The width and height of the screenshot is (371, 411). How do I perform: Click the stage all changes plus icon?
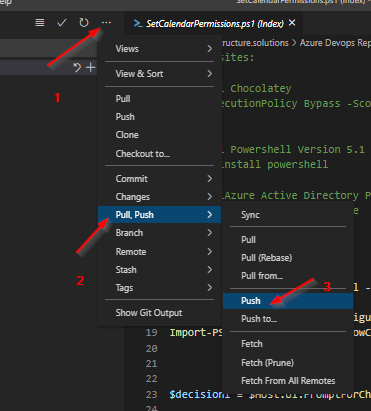91,67
